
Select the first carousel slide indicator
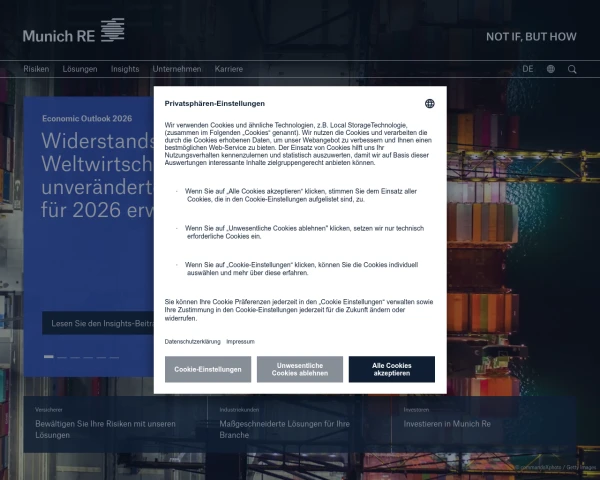pos(48,356)
